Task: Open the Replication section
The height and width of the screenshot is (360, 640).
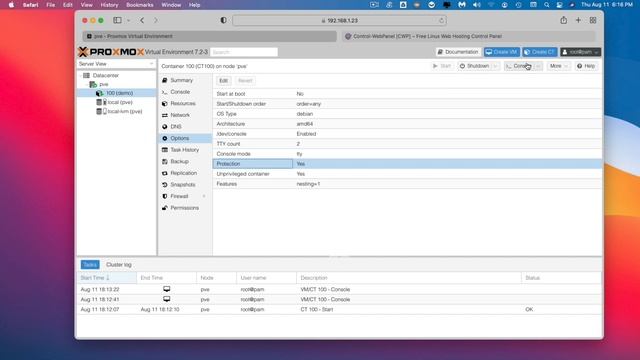Action: (183, 173)
